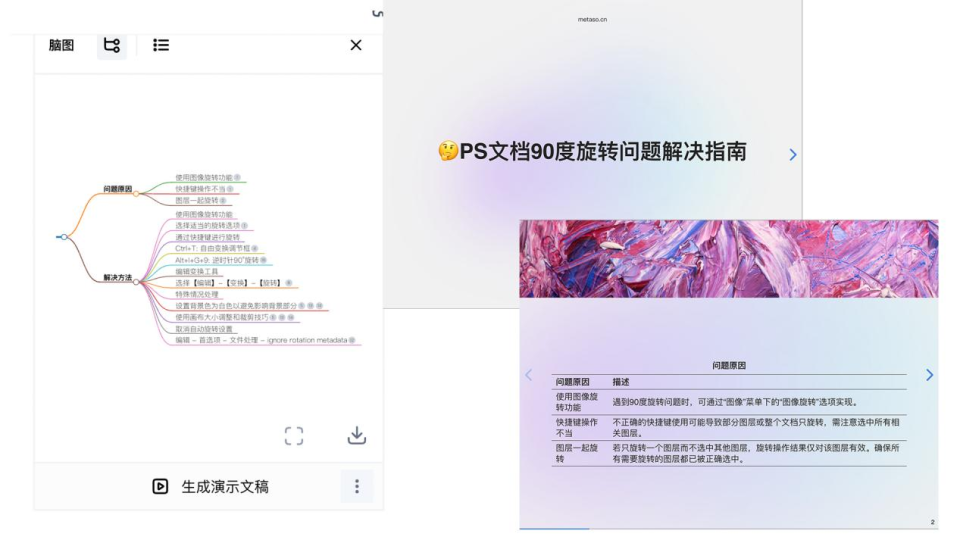Select the 图层一起旋转 node
This screenshot has width=960, height=540.
coord(197,200)
